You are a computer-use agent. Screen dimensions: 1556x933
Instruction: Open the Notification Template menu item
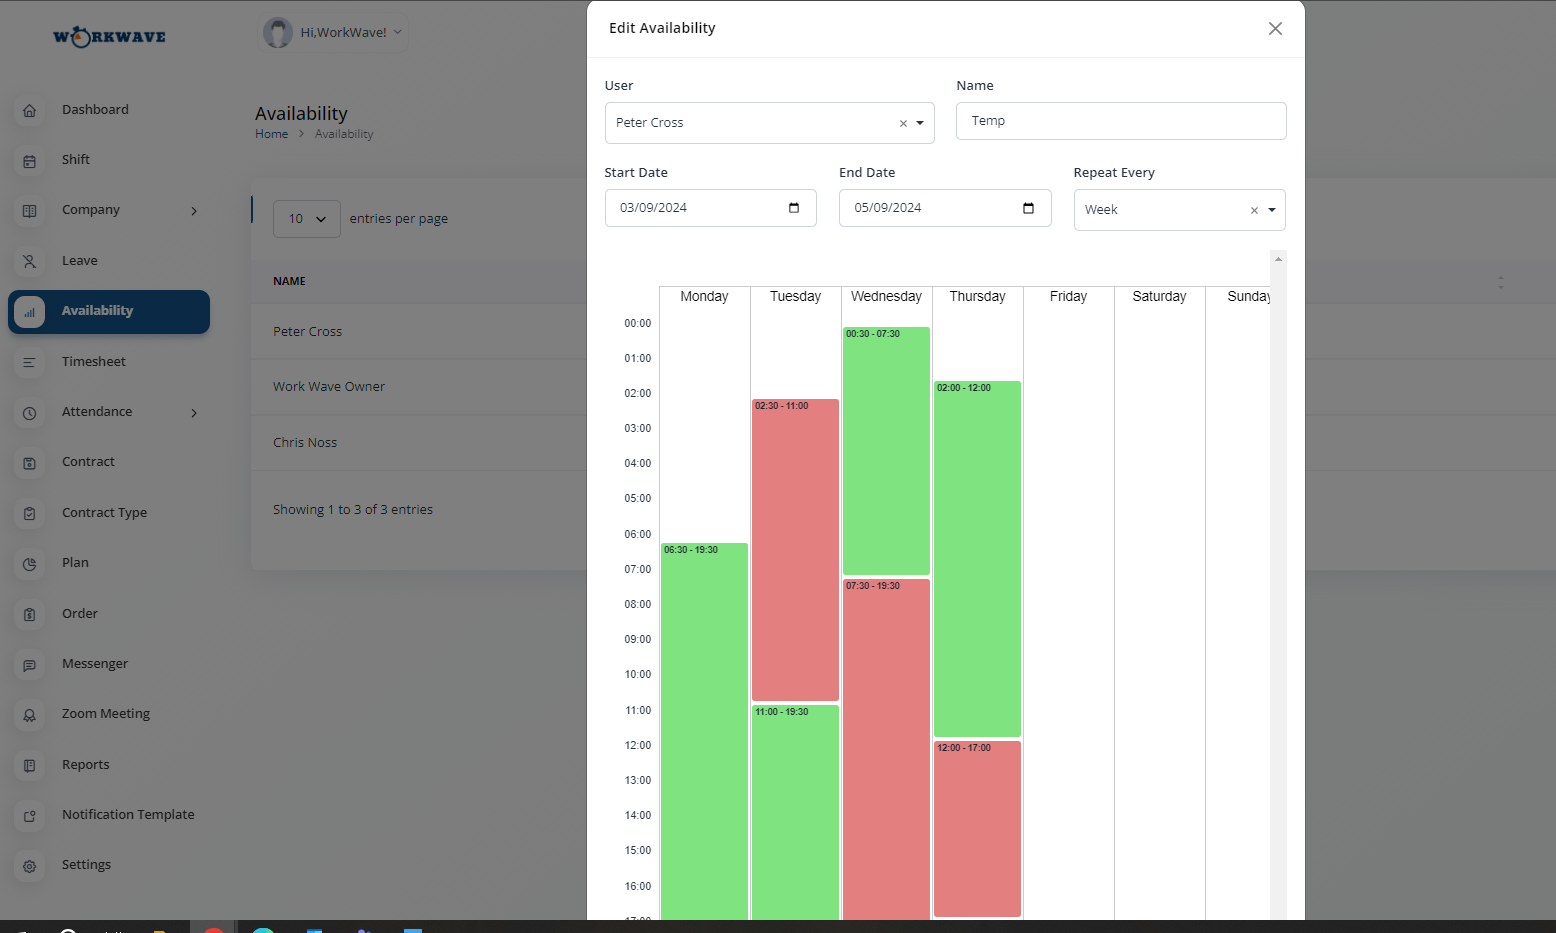(x=128, y=815)
